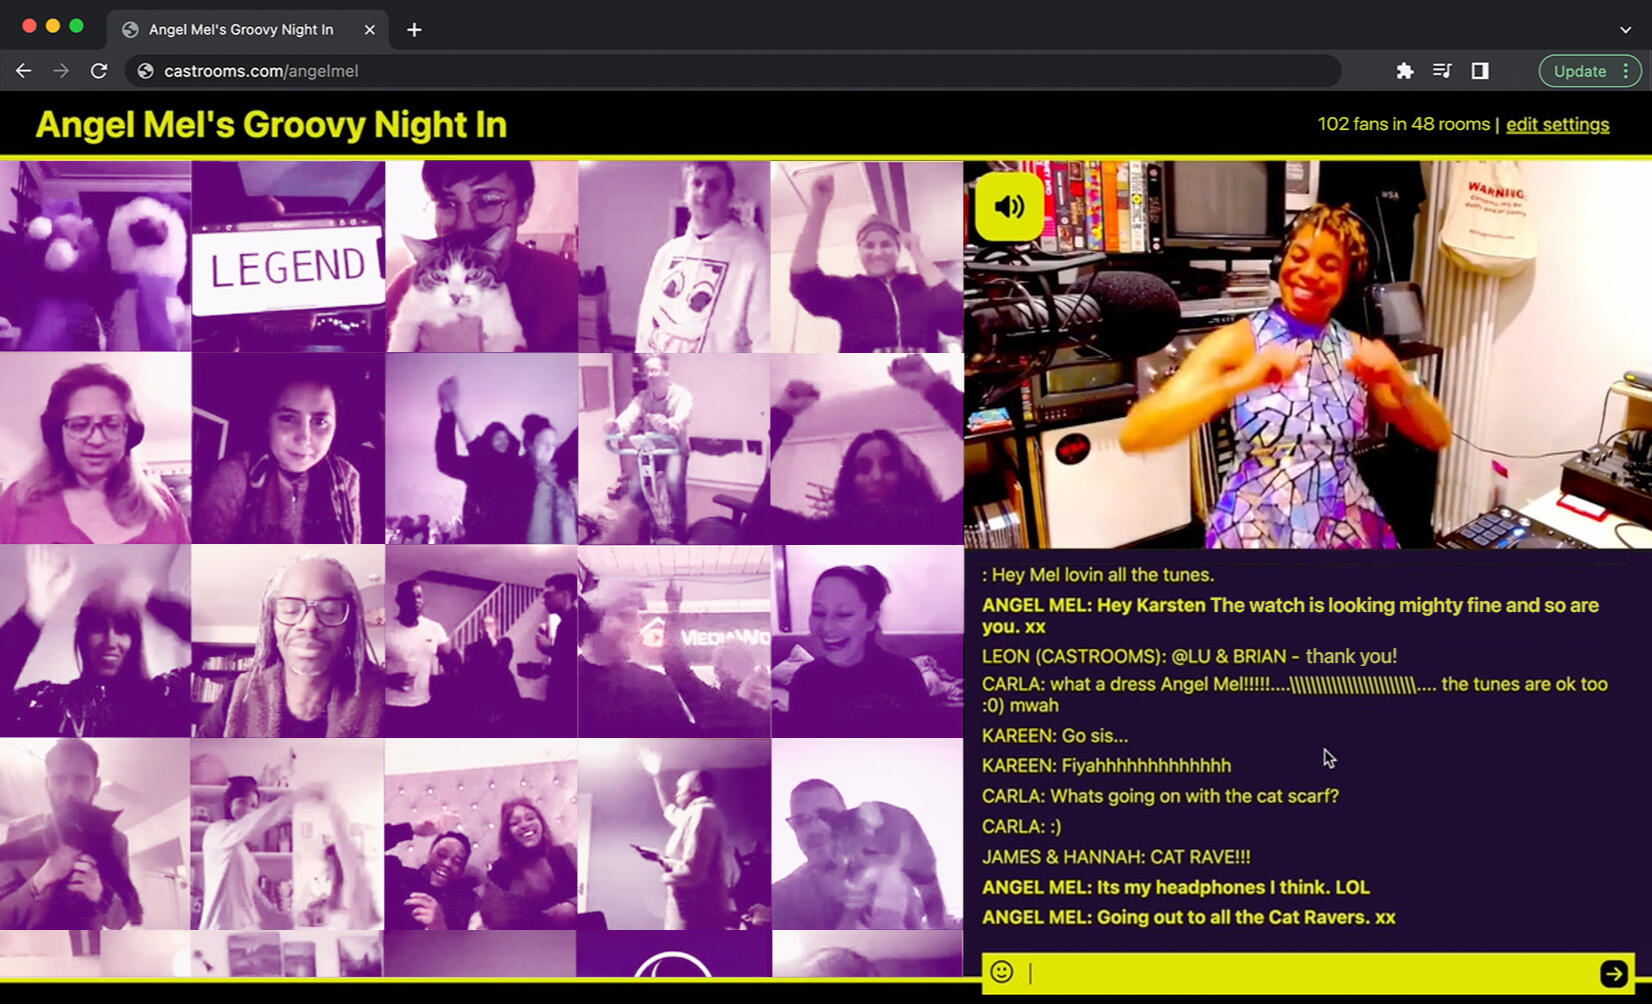This screenshot has height=1004, width=1652.
Task: Click the message 'KAREEN: Go sis...'
Action: [x=1055, y=736]
